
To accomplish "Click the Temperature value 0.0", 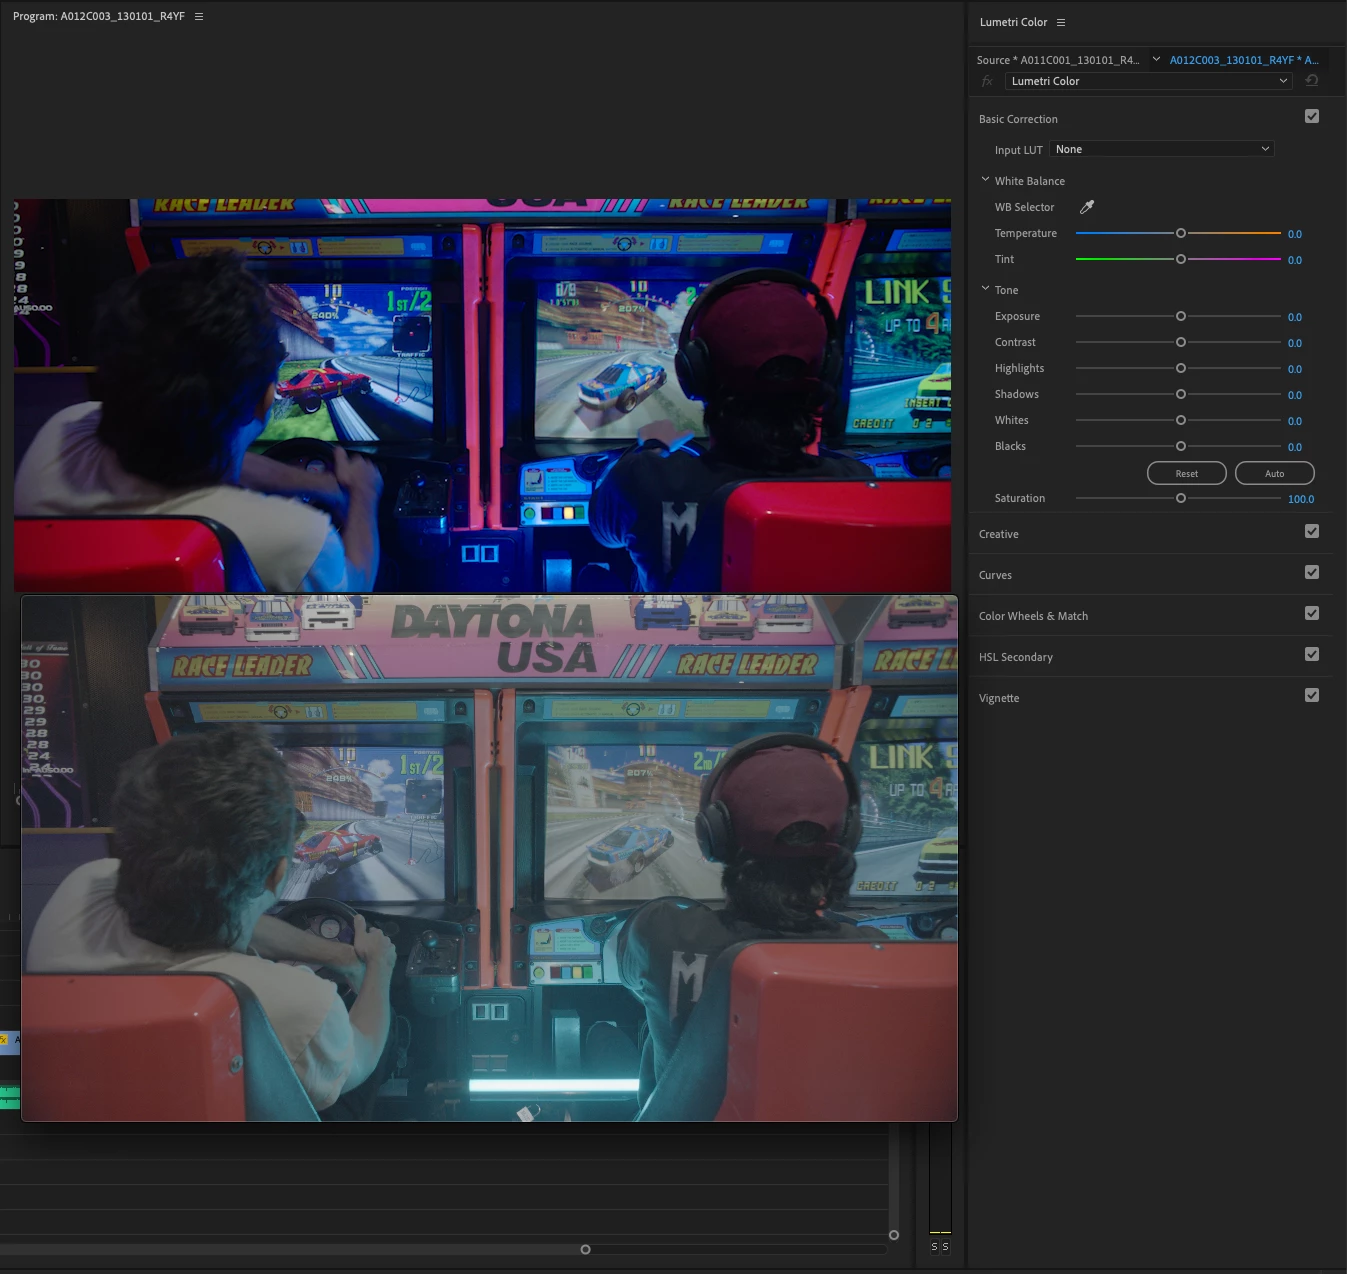I will coord(1295,234).
